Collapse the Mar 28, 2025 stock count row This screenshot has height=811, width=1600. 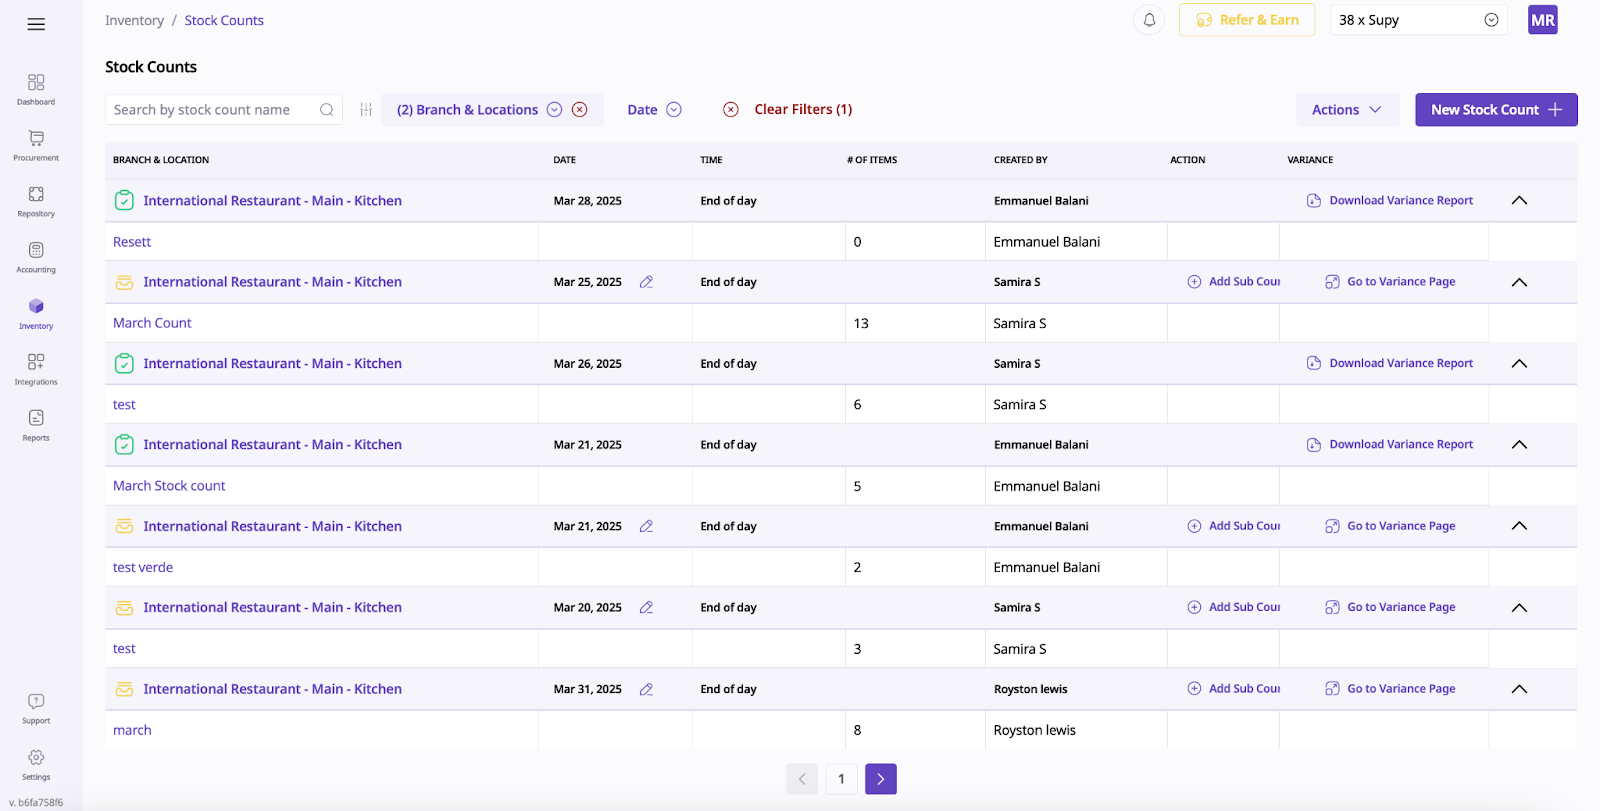point(1519,201)
